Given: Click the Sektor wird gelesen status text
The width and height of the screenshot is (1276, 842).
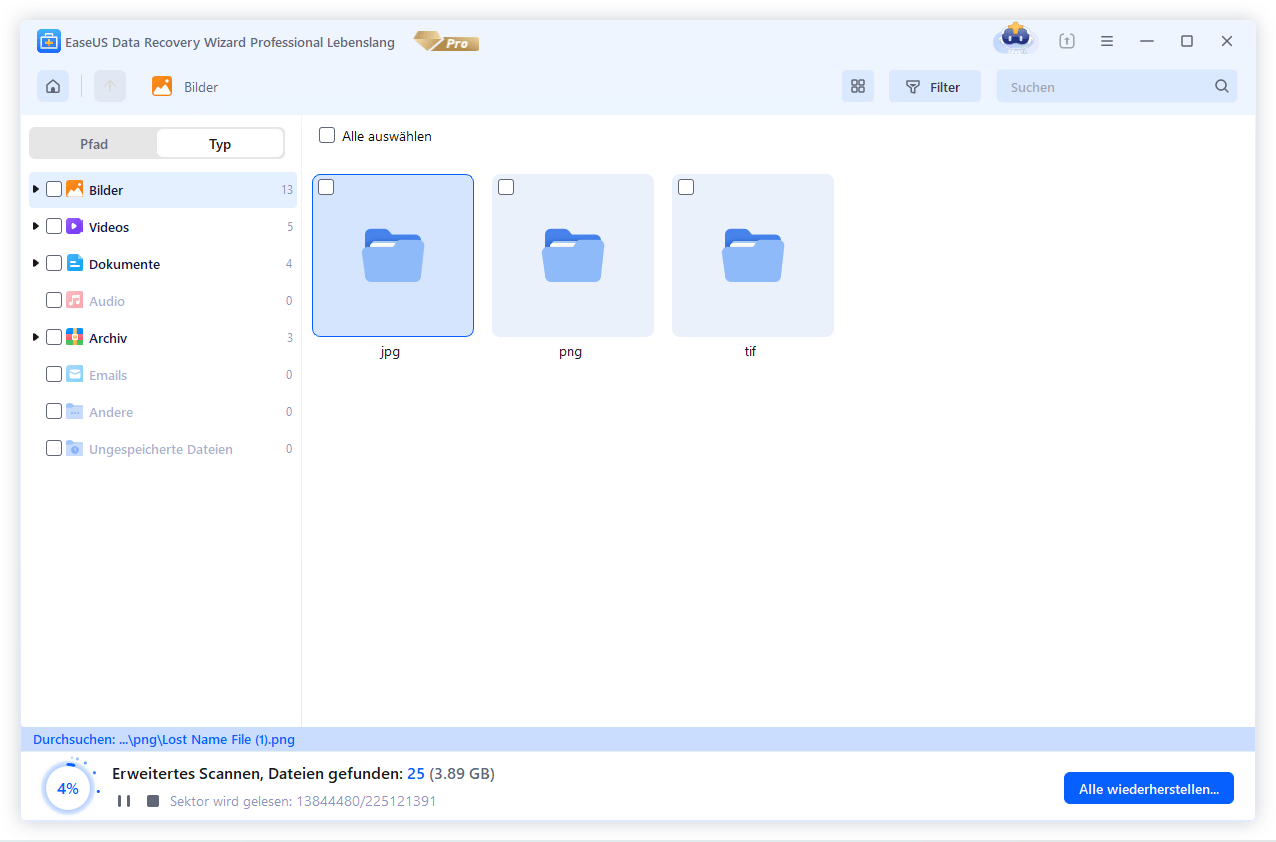Looking at the screenshot, I should tap(303, 801).
